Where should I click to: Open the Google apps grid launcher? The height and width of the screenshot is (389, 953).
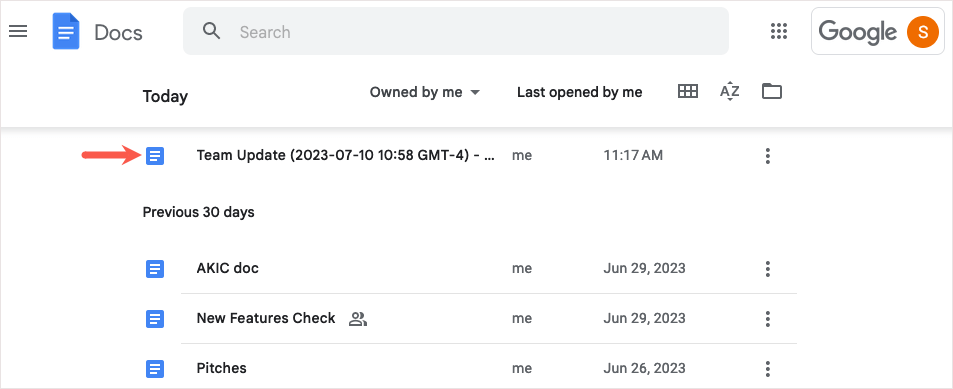[779, 32]
